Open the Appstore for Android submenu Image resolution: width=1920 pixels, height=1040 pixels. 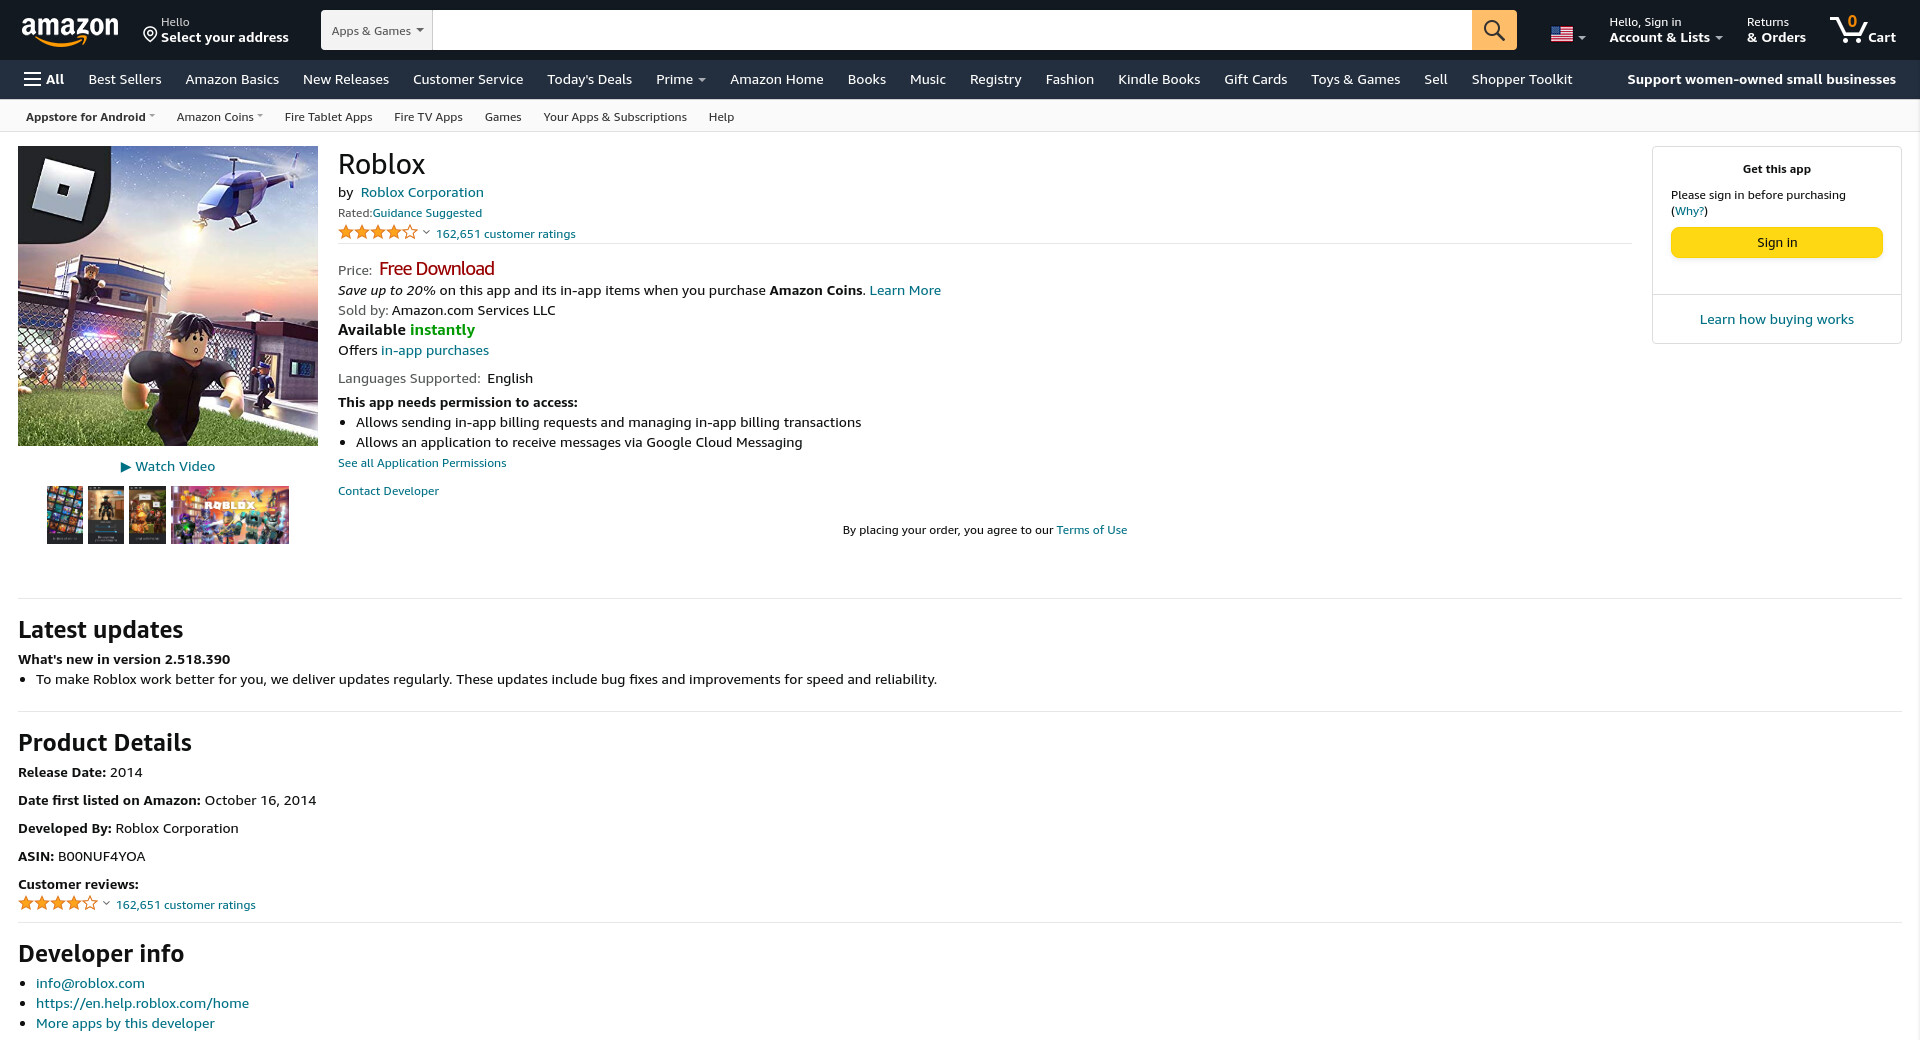tap(90, 117)
